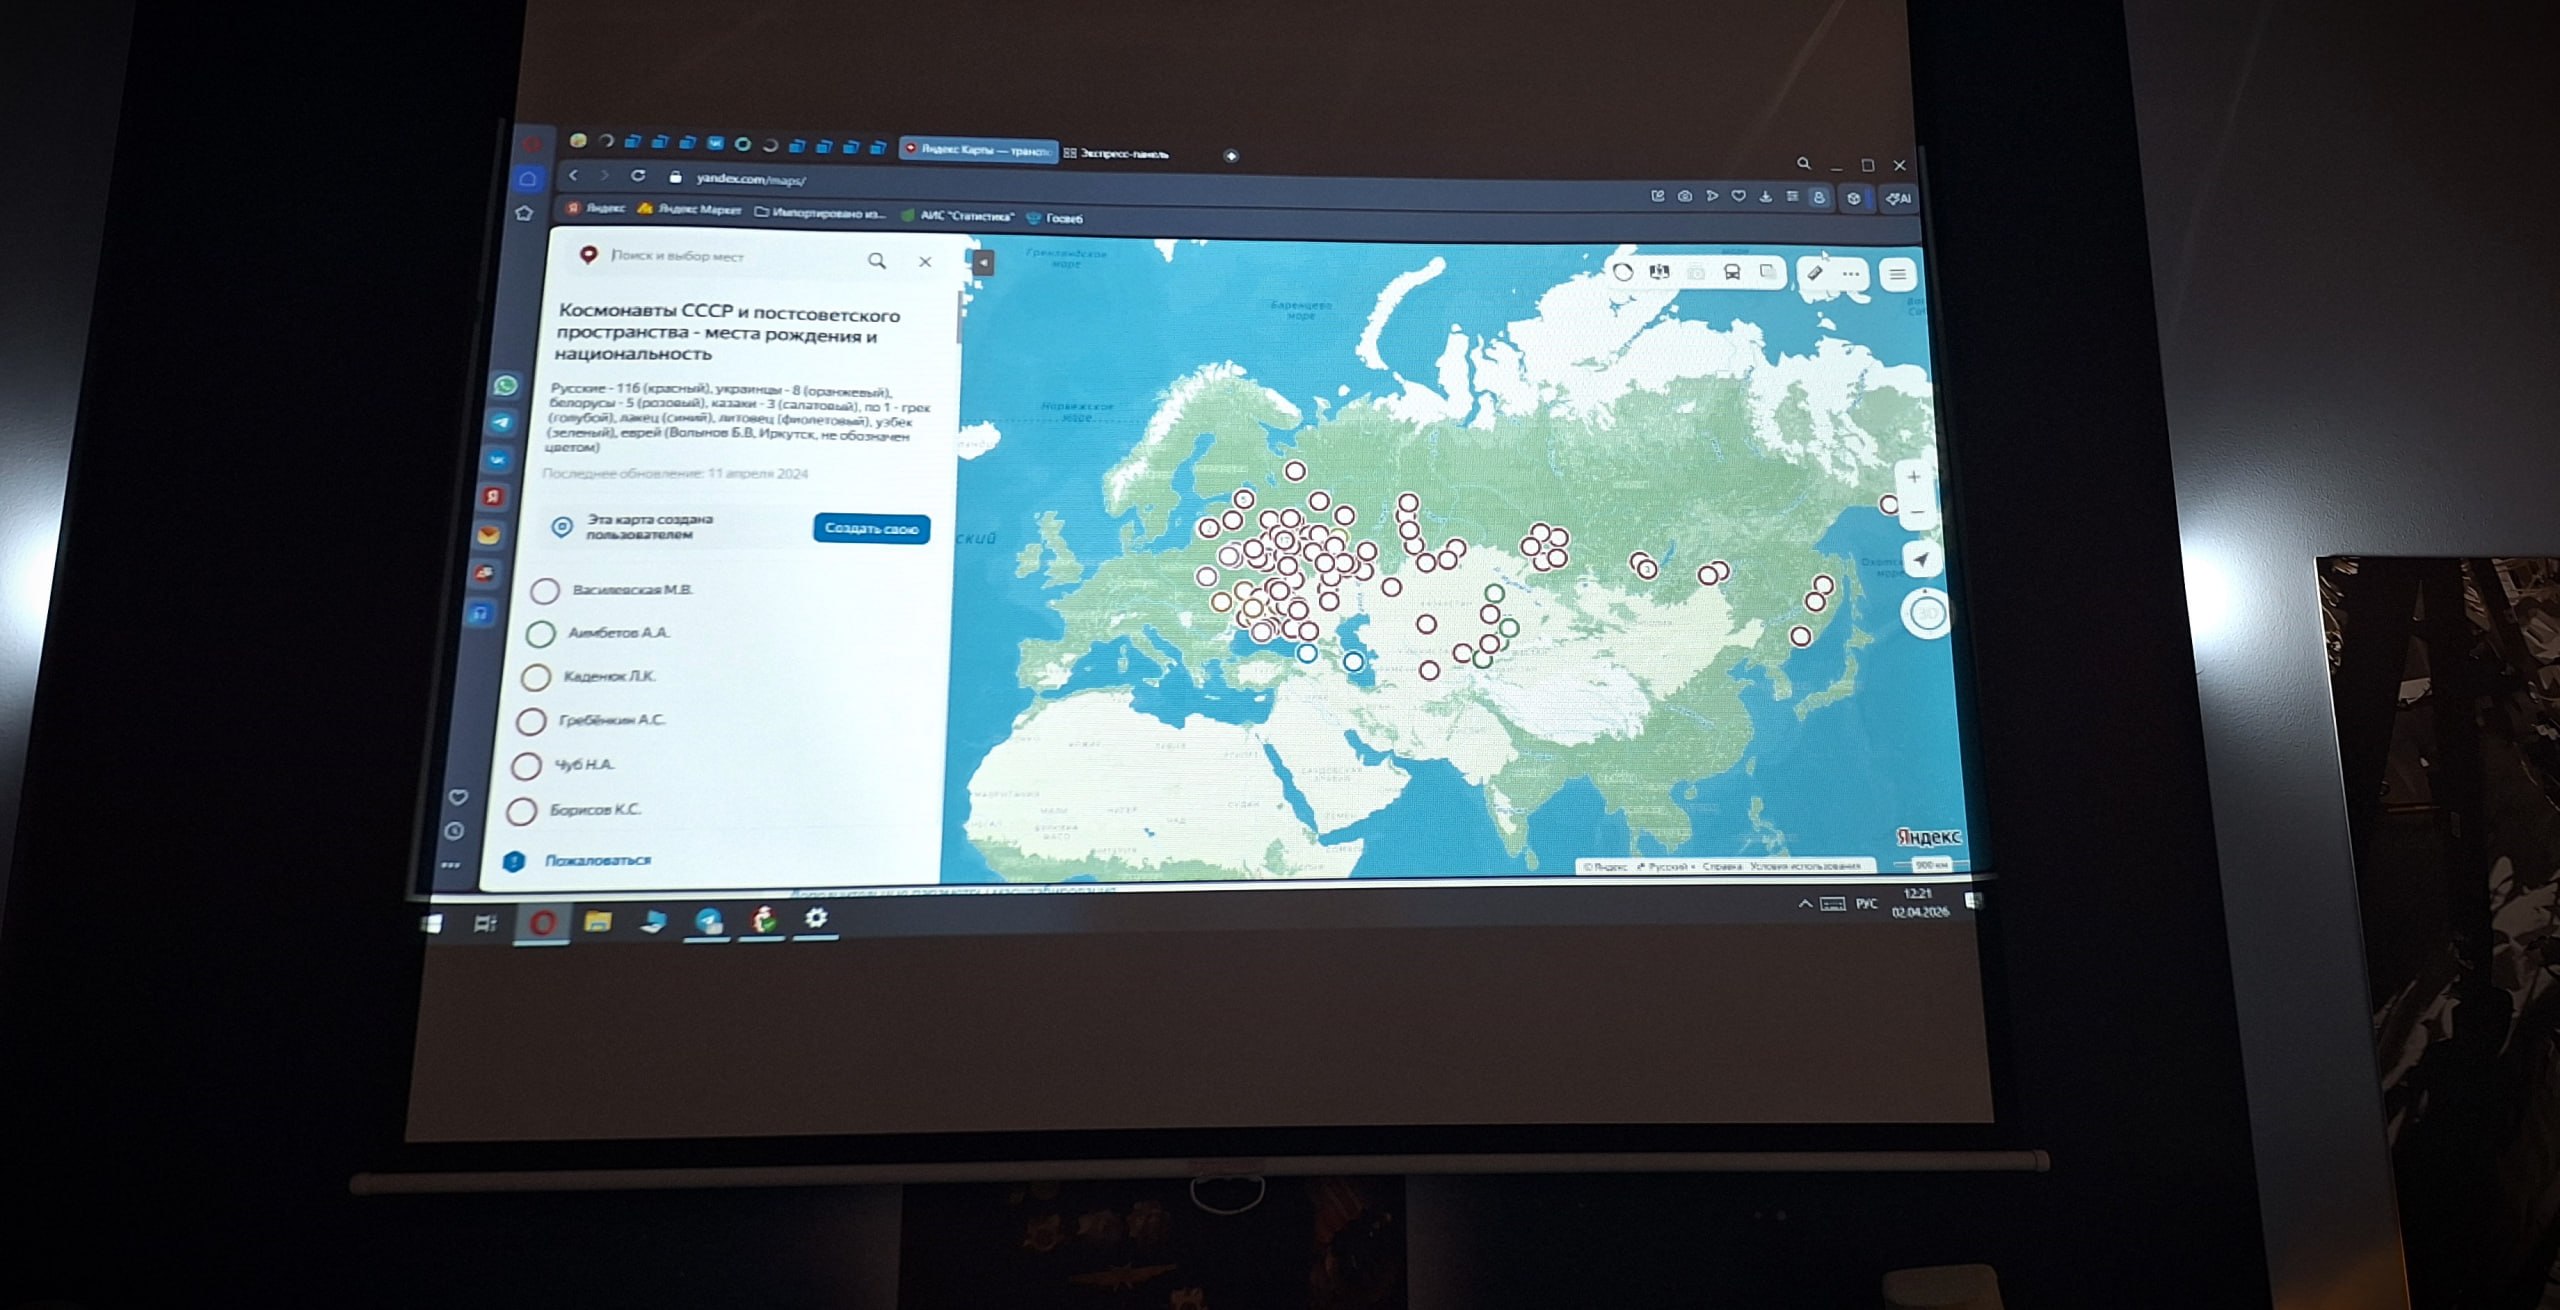Click the ruler distance measurement tool
This screenshot has height=1310, width=2560.
[1815, 273]
